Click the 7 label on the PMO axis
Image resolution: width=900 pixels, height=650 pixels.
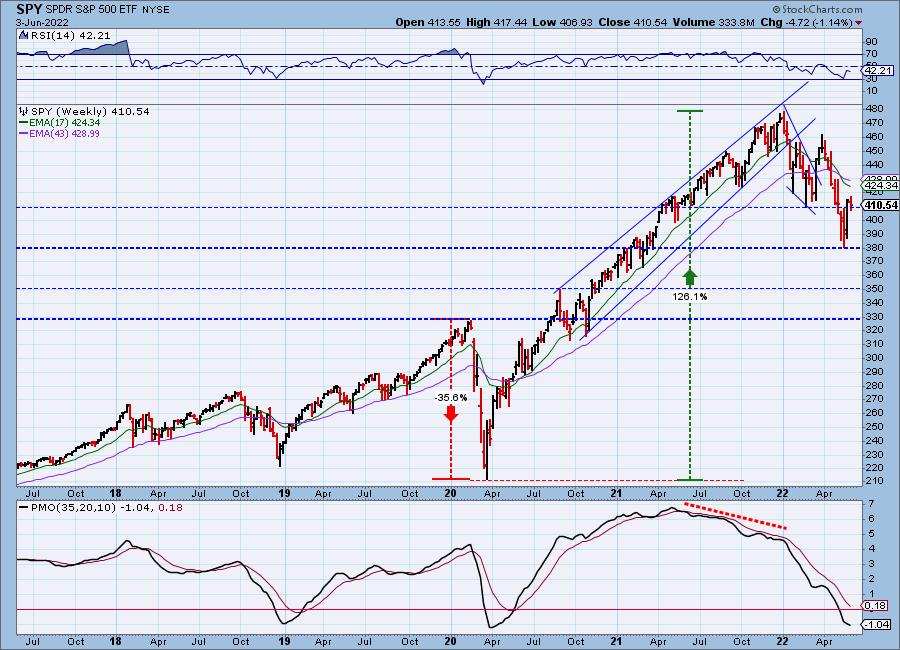tap(871, 504)
